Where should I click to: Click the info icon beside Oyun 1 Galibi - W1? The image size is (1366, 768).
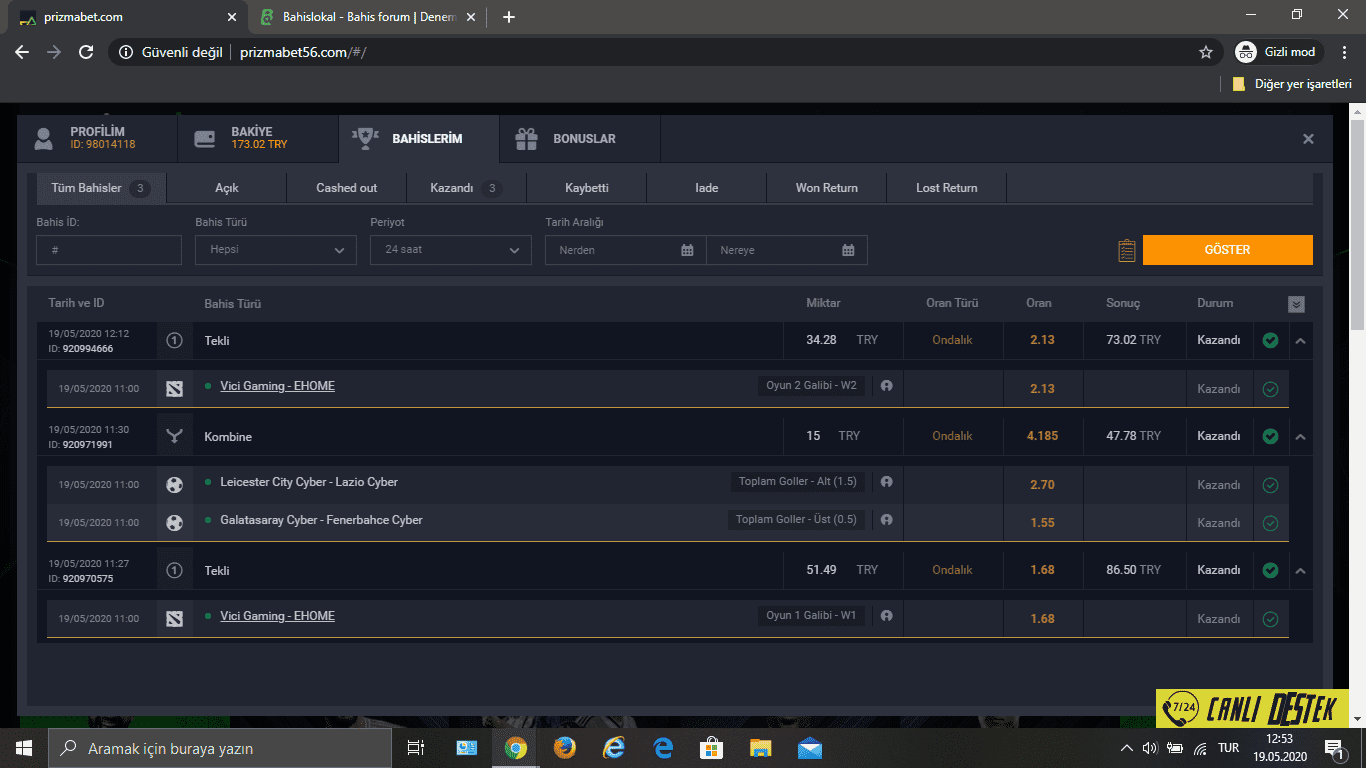pyautogui.click(x=886, y=616)
